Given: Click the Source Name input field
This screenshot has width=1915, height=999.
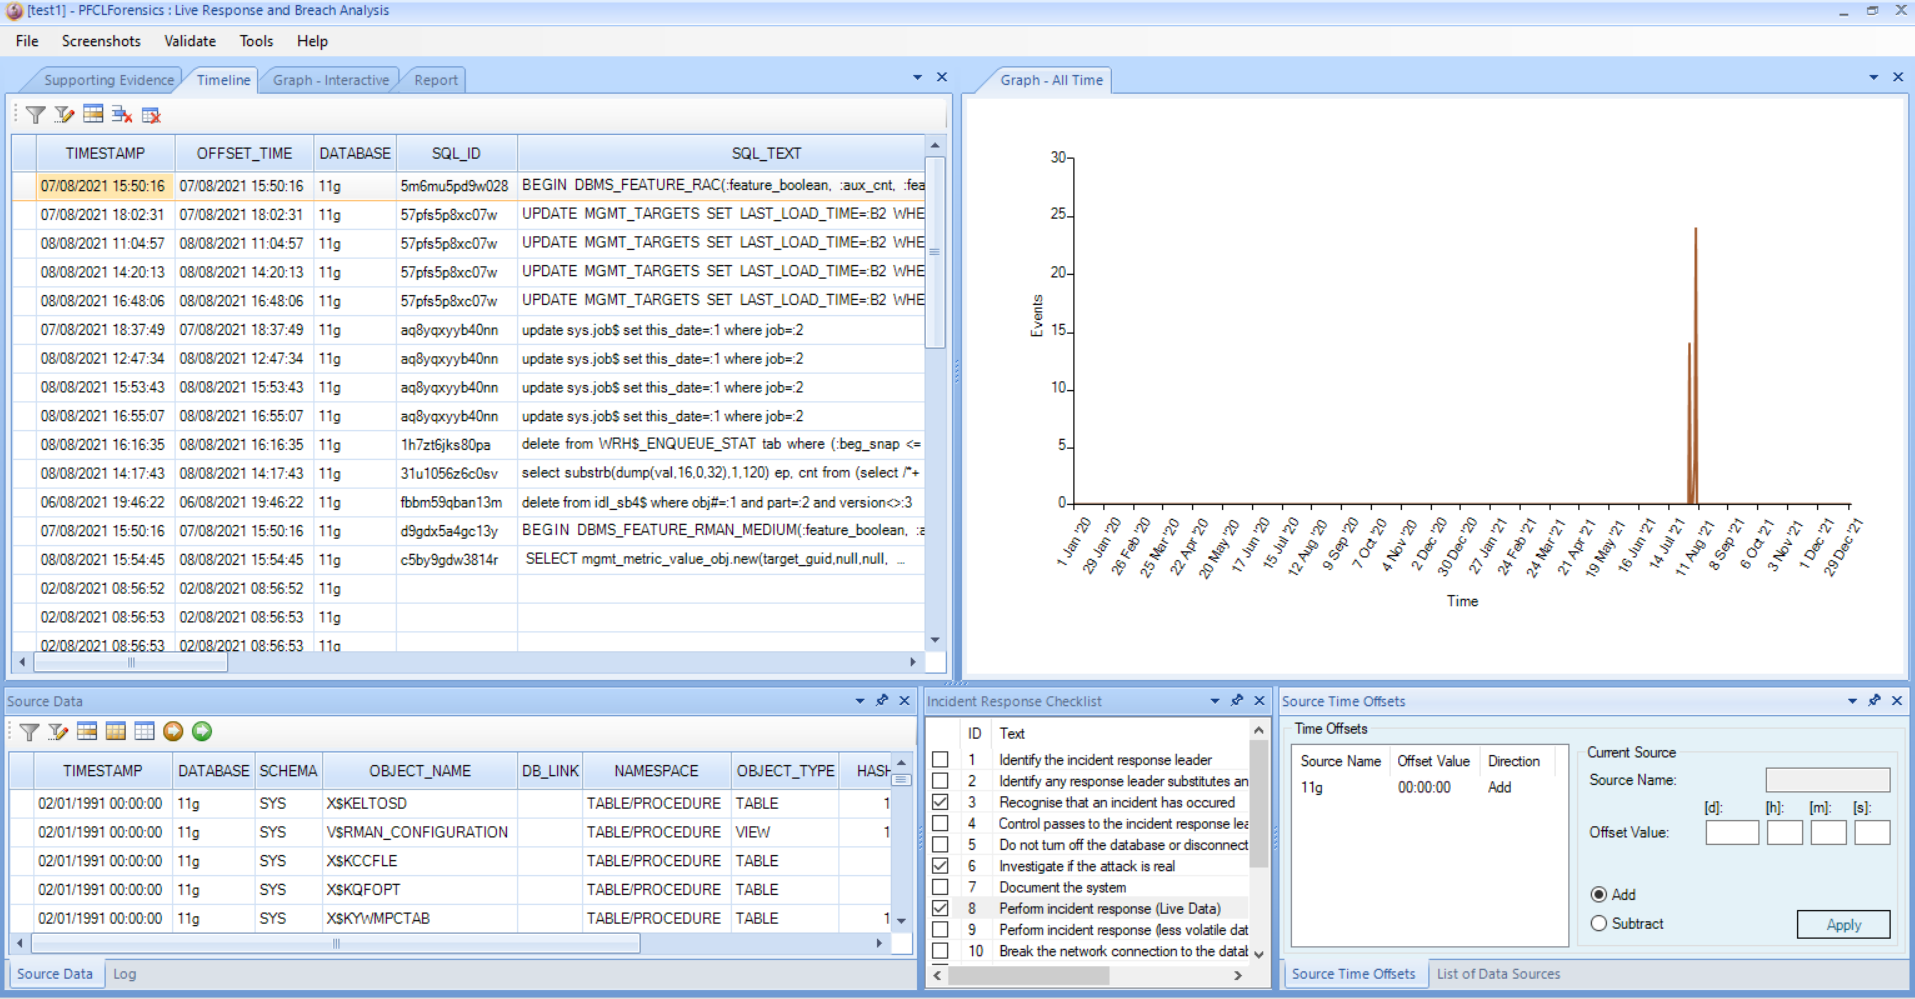Looking at the screenshot, I should point(1827,780).
